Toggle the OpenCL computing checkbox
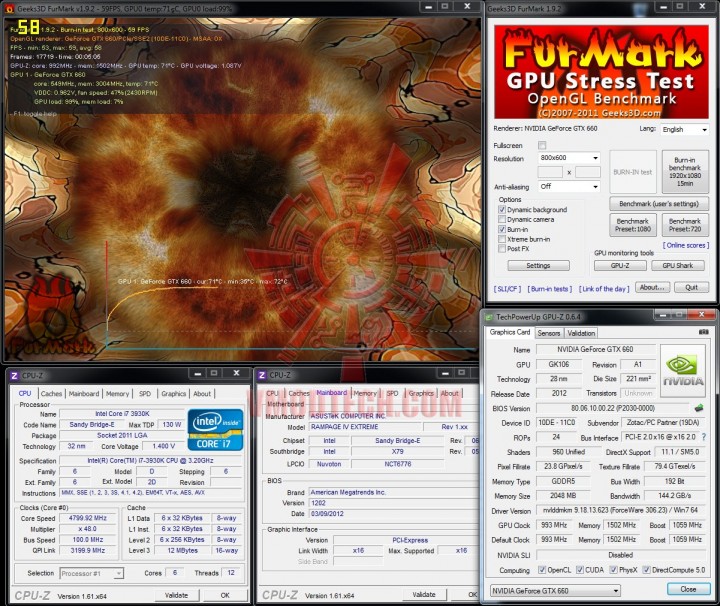720x606 pixels. (542, 570)
